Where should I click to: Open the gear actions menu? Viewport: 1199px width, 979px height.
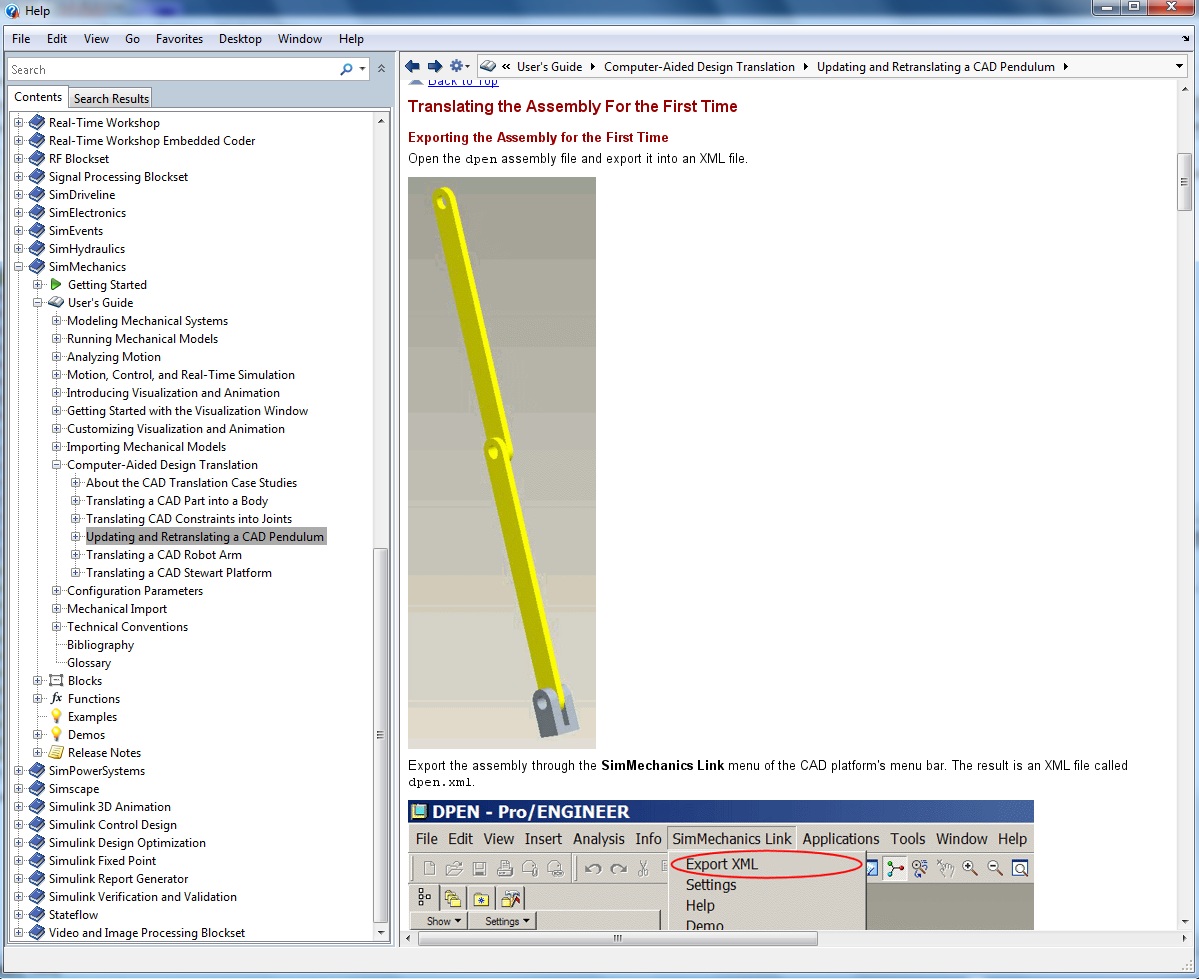click(x=460, y=67)
